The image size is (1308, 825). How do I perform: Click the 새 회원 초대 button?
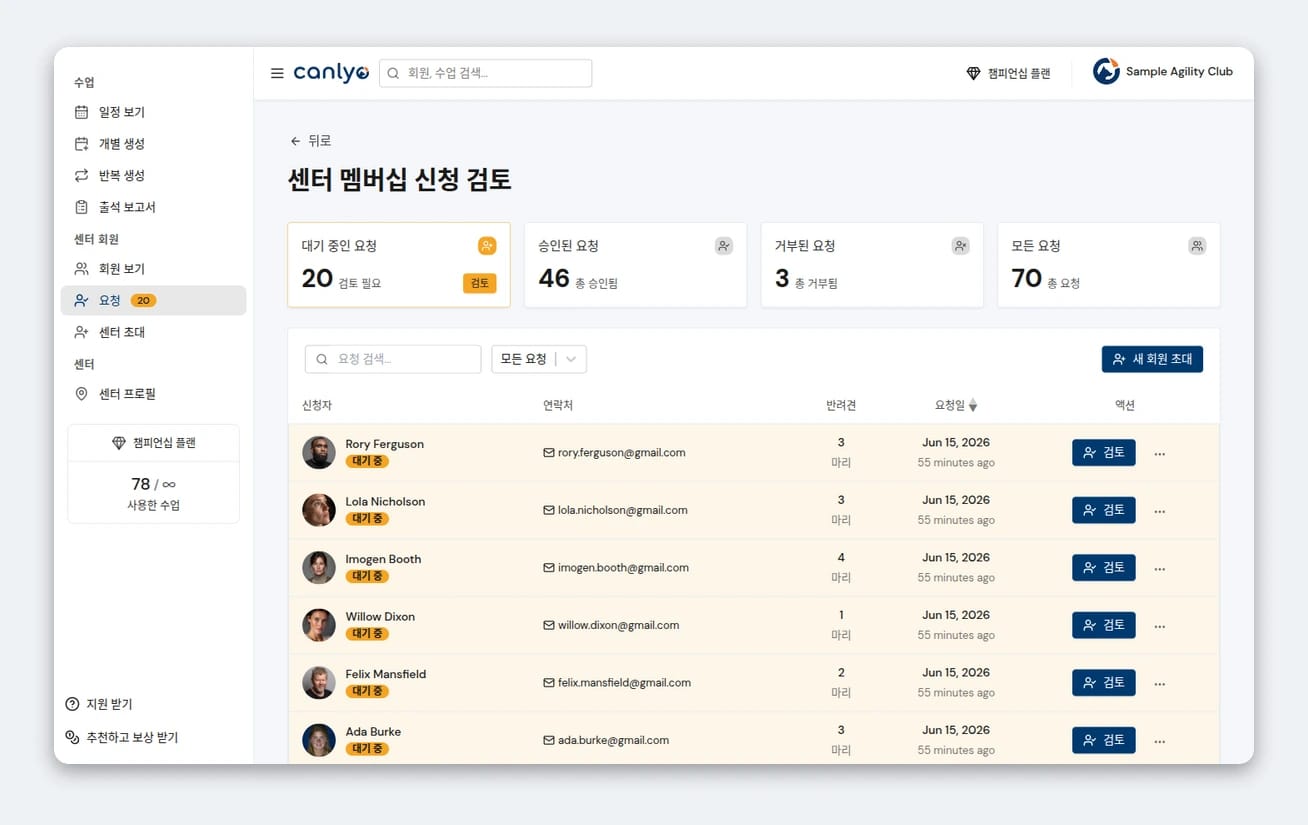point(1152,359)
